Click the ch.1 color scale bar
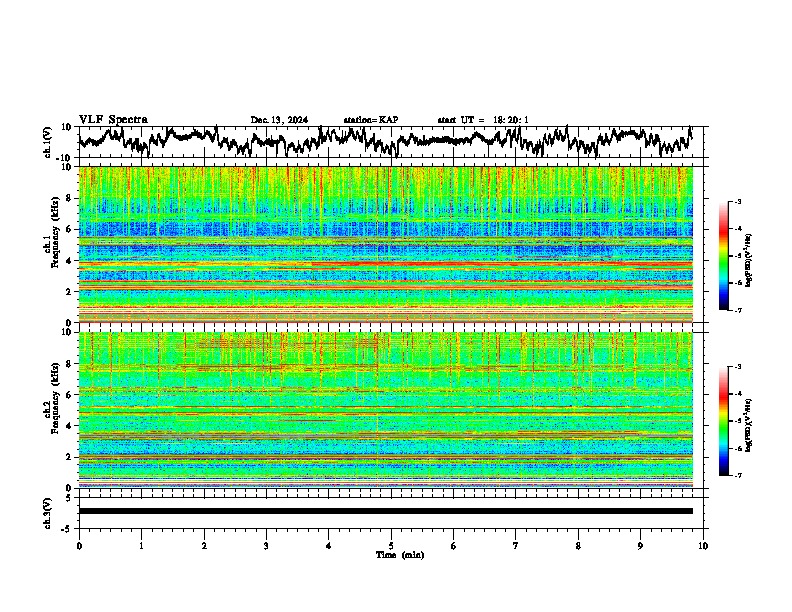This screenshot has width=792, height=612. pos(724,256)
